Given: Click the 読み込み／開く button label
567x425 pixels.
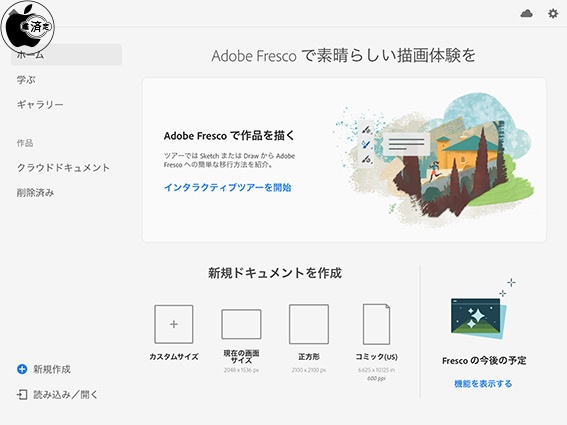Looking at the screenshot, I should (66, 394).
